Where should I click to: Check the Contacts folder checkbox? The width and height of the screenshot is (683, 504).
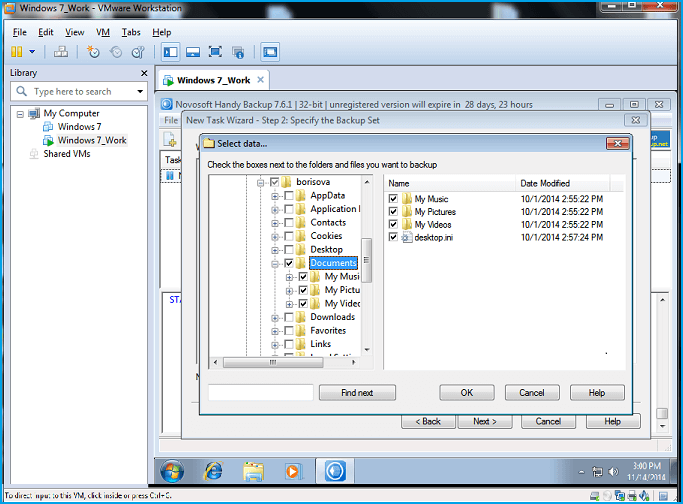(x=289, y=223)
